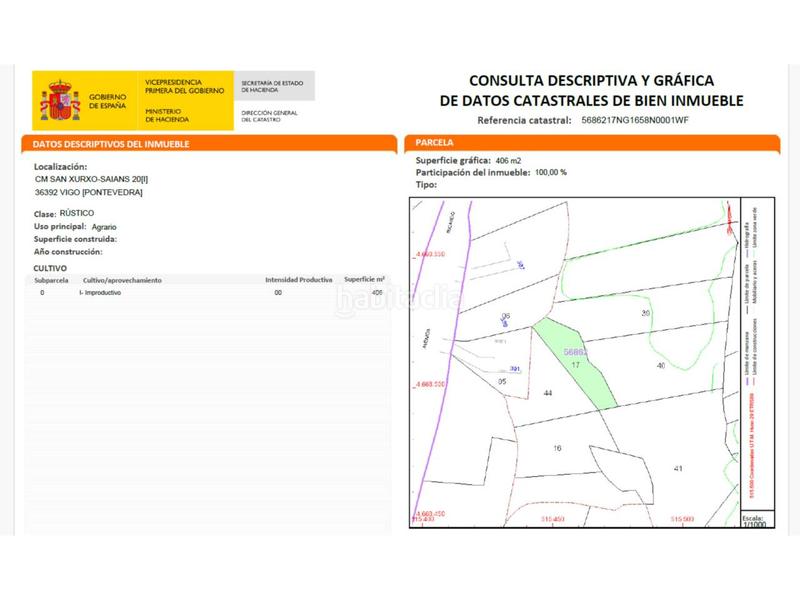Expand the PARCELA section header
The image size is (800, 600).
point(430,143)
